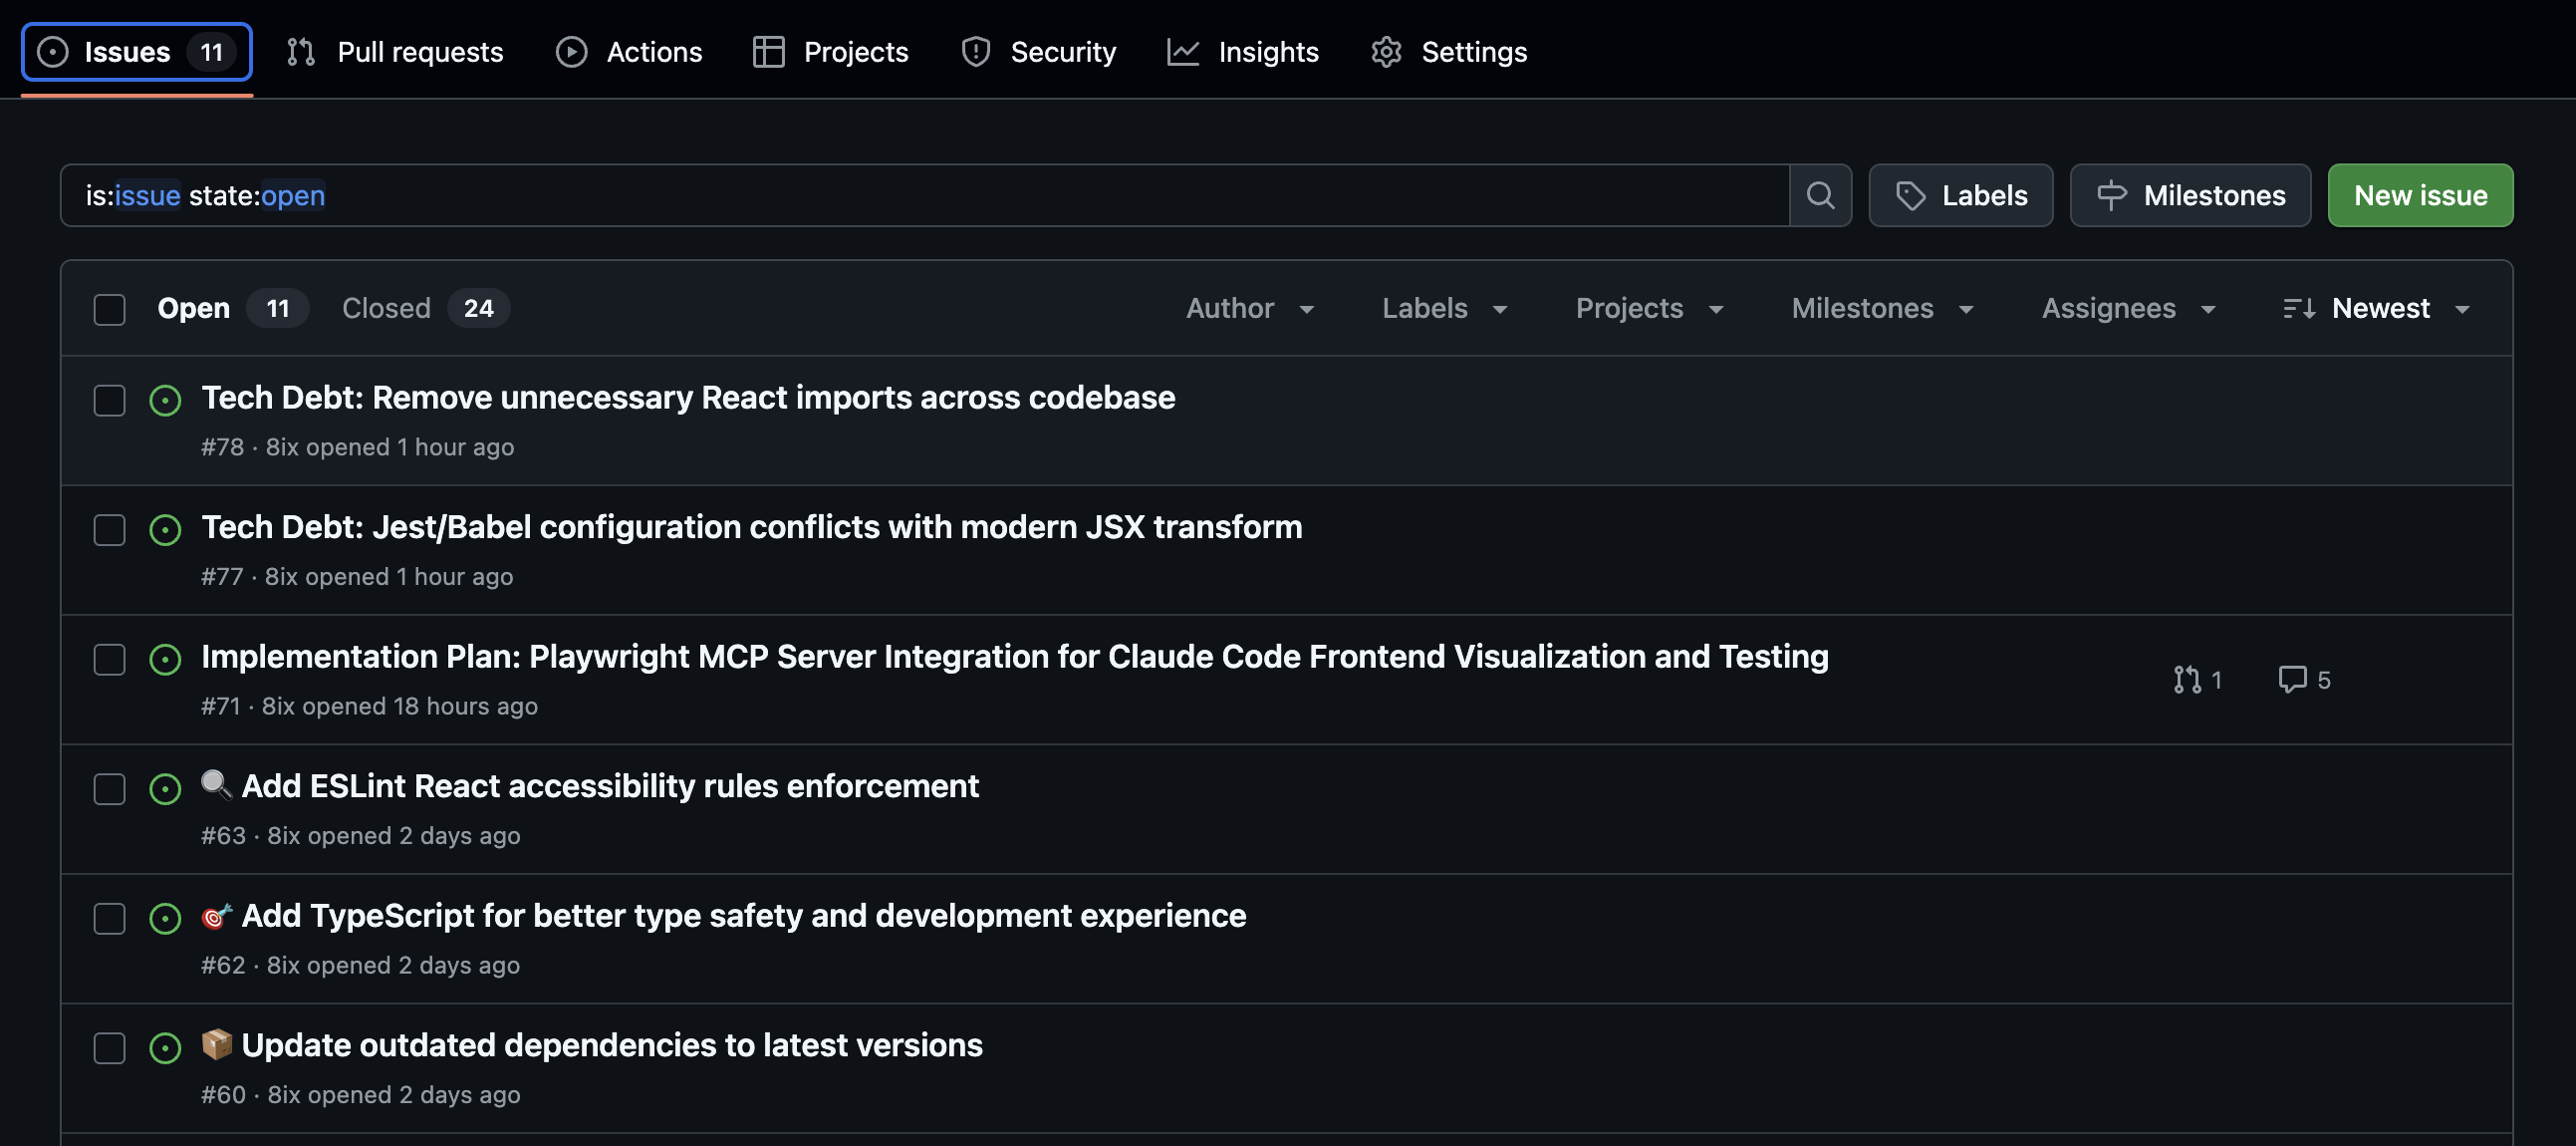
Task: Open the Labels page button
Action: coord(1960,195)
